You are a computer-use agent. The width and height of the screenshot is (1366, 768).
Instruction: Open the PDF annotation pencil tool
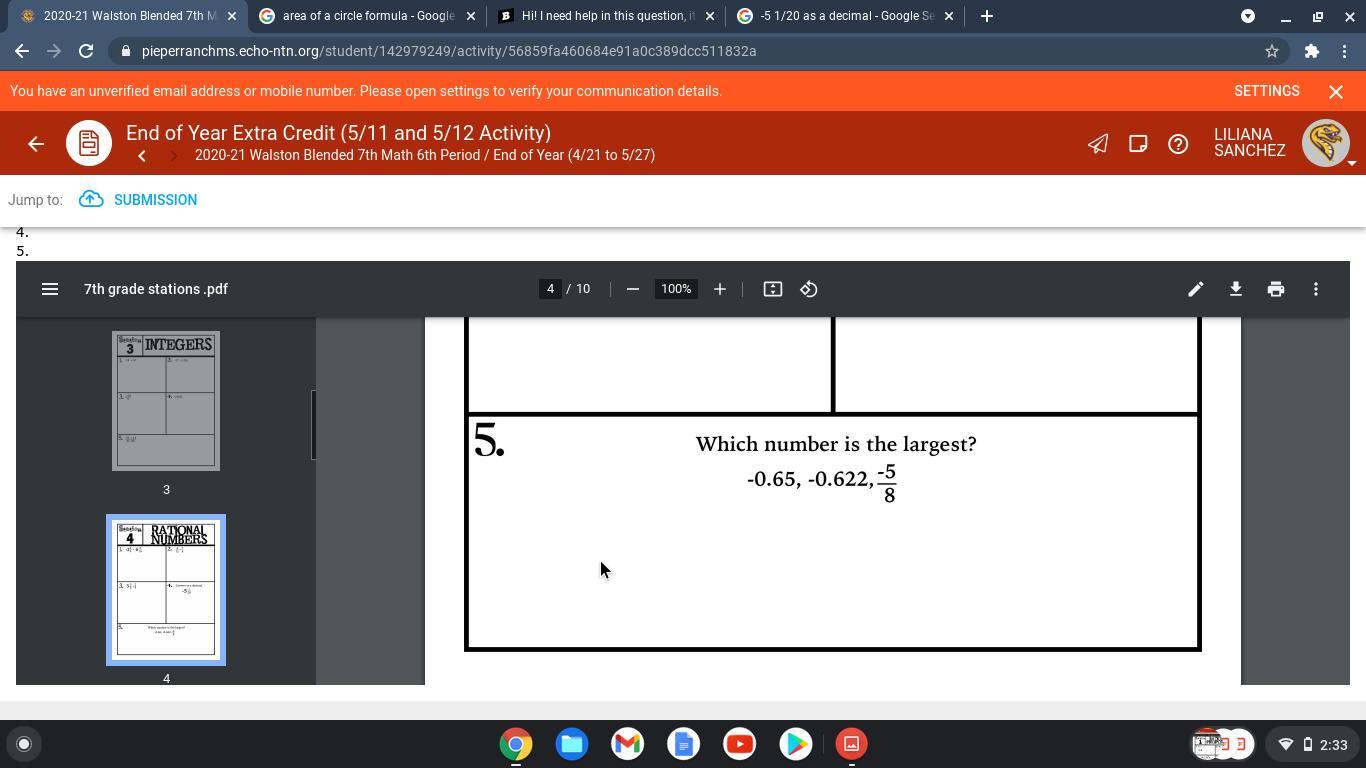pos(1195,289)
